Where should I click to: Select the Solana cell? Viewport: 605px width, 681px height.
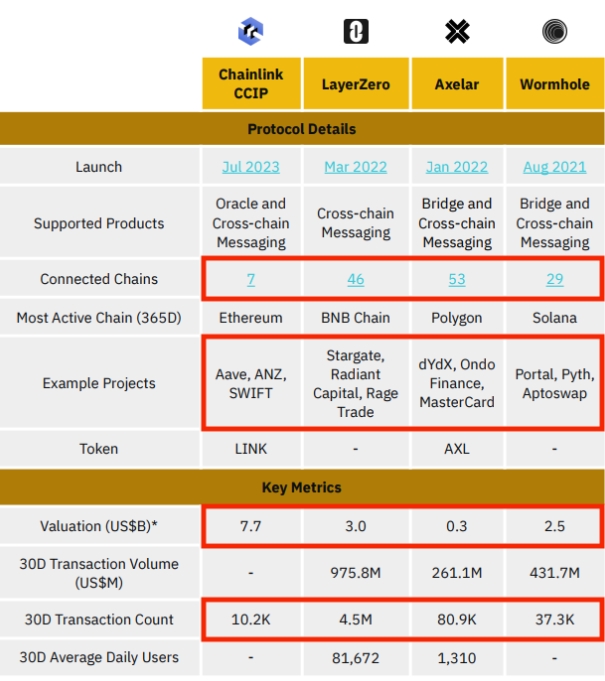[x=555, y=318]
